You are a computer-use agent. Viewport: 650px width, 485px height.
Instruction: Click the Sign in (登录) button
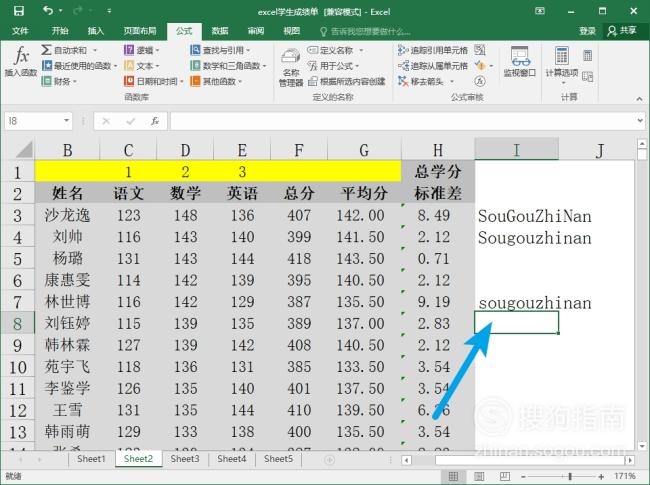tap(587, 31)
